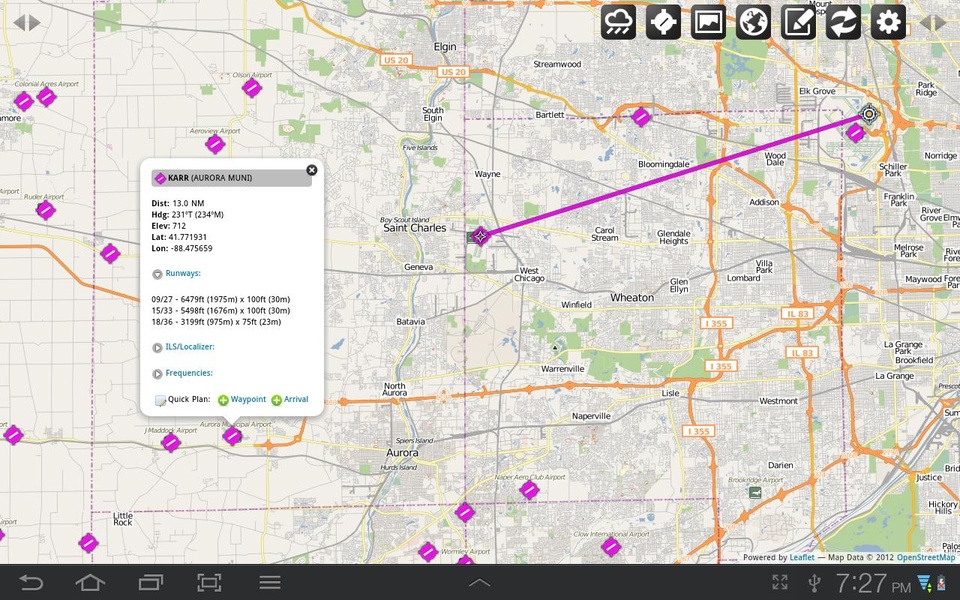
Task: Close the KARR airport popup
Action: tap(312, 170)
